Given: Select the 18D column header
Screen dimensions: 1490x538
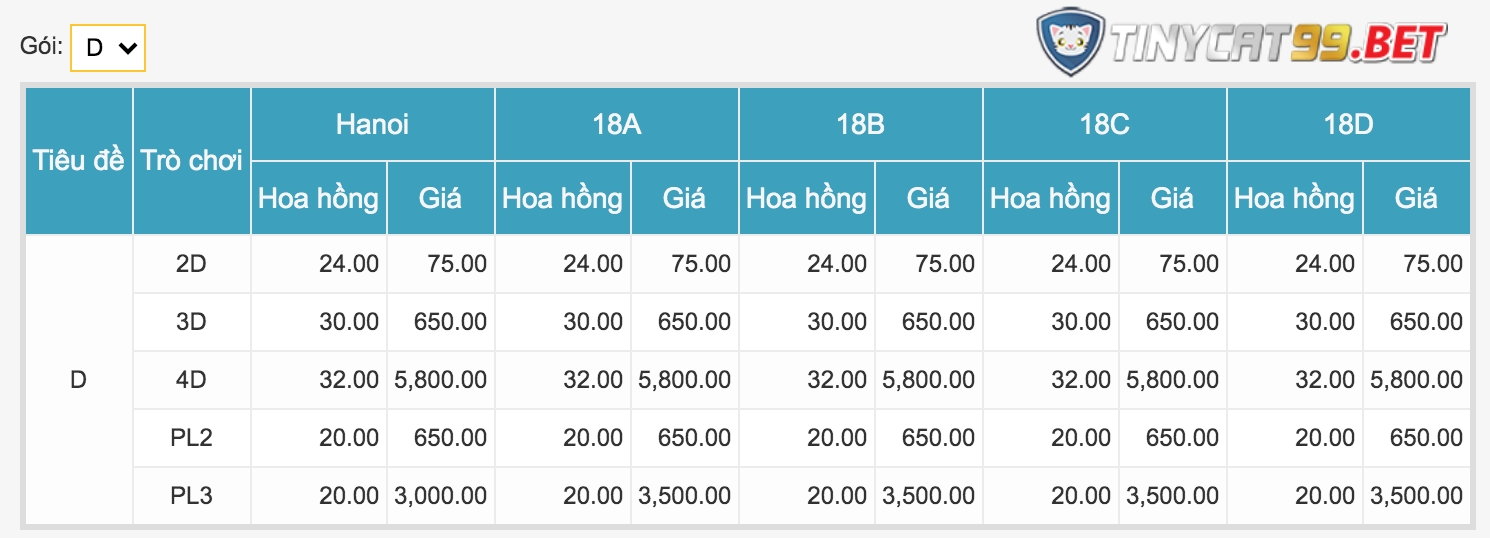Looking at the screenshot, I should click(1348, 124).
